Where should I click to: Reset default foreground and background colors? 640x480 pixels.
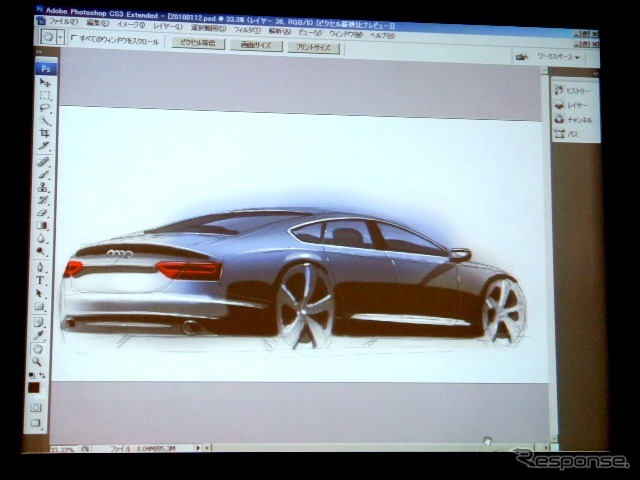31,375
